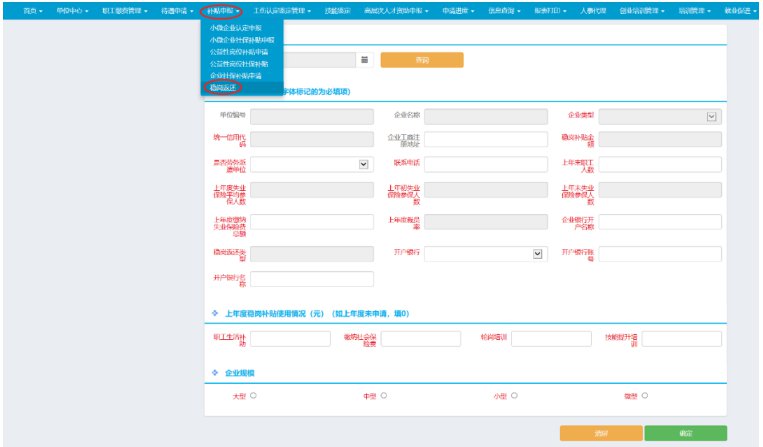Click the 开户银行账号 input field
The width and height of the screenshot is (763, 447).
click(660, 254)
